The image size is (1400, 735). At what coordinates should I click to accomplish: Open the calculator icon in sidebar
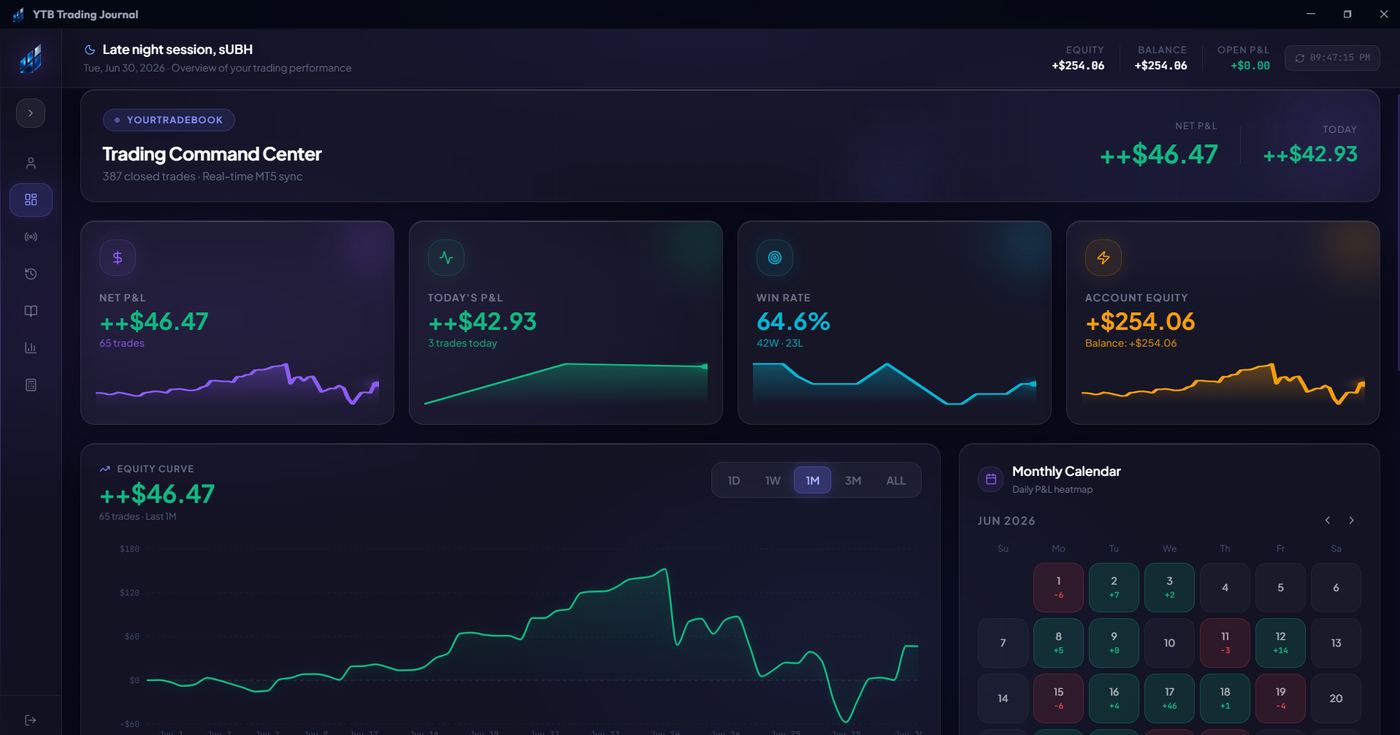pos(31,385)
